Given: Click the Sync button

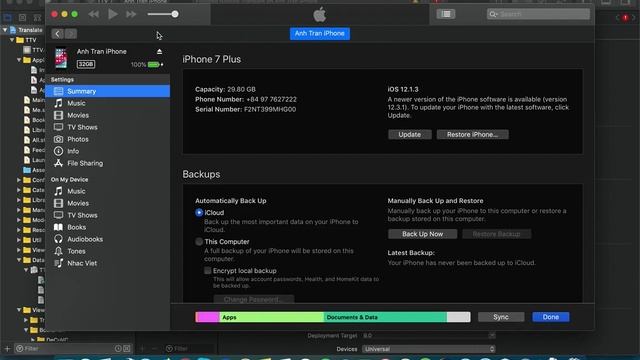Looking at the screenshot, I should (x=501, y=317).
